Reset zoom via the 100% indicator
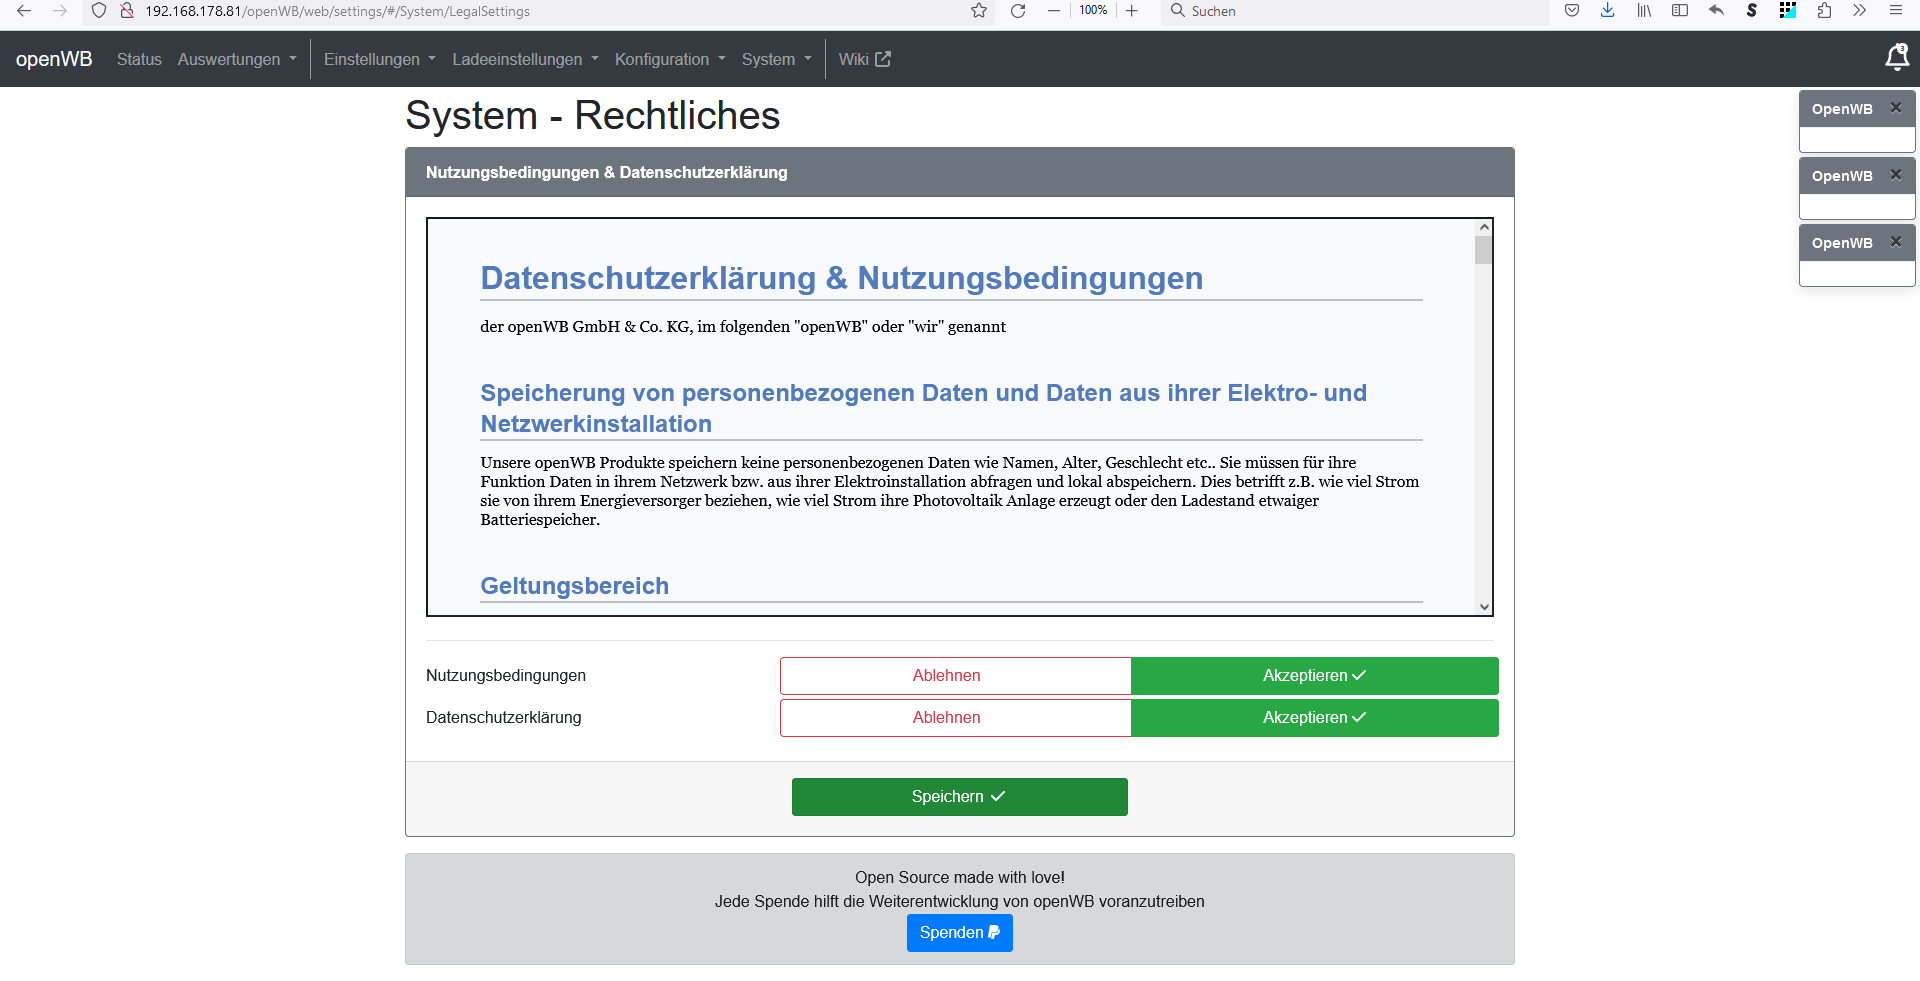 1093,10
